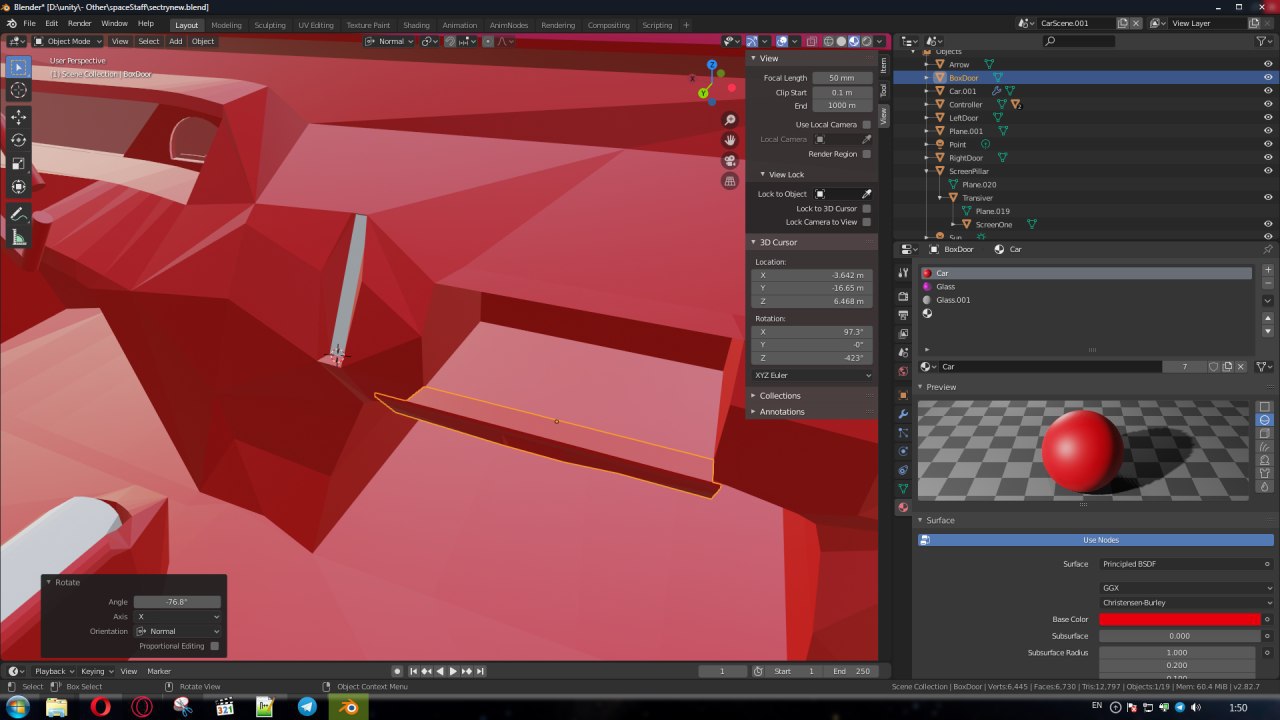
Task: Activate the Select Box tool
Action: (18, 67)
